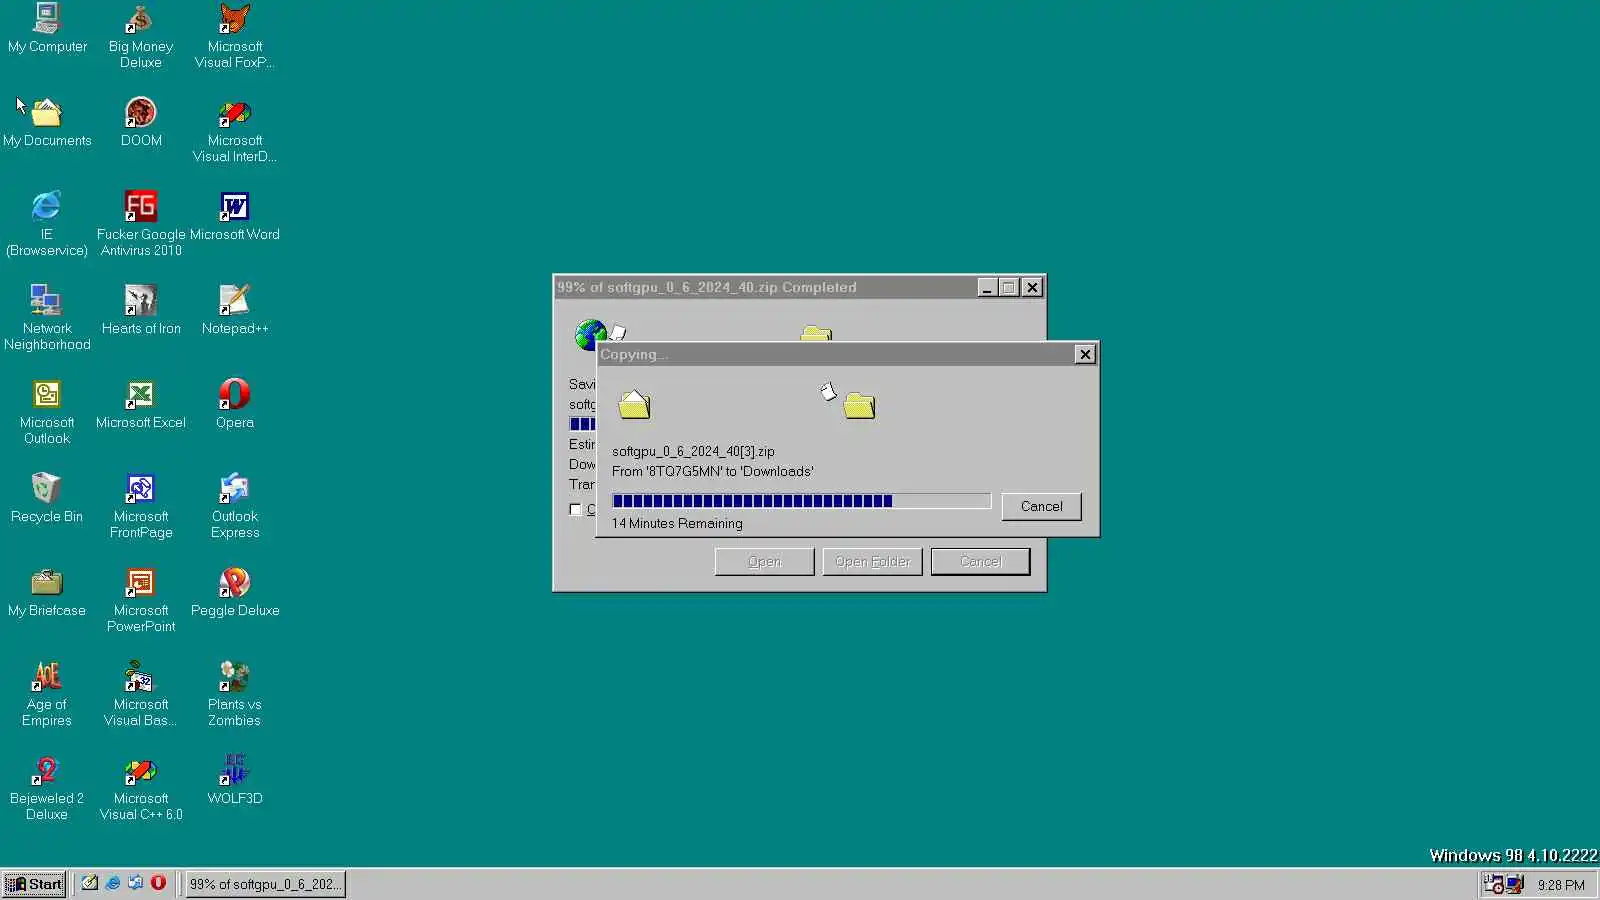Click the From '8TQ7G5MN' to 'Downloads' text
Image resolution: width=1600 pixels, height=900 pixels.
pyautogui.click(x=713, y=471)
